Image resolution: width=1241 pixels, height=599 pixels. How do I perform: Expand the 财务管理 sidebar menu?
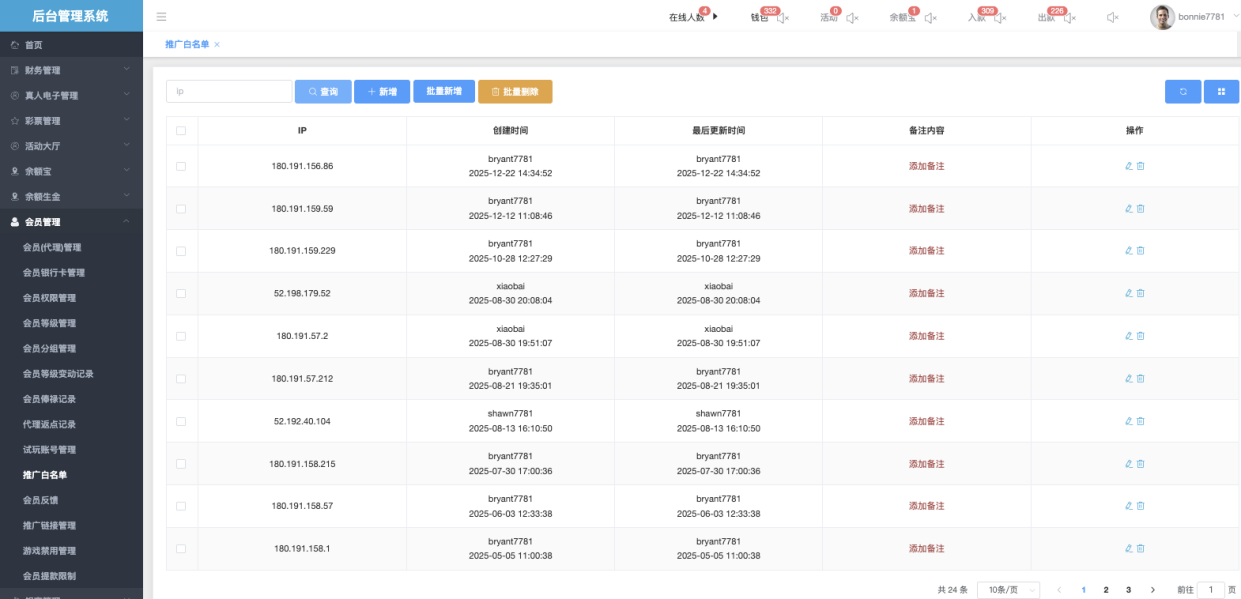pos(70,70)
